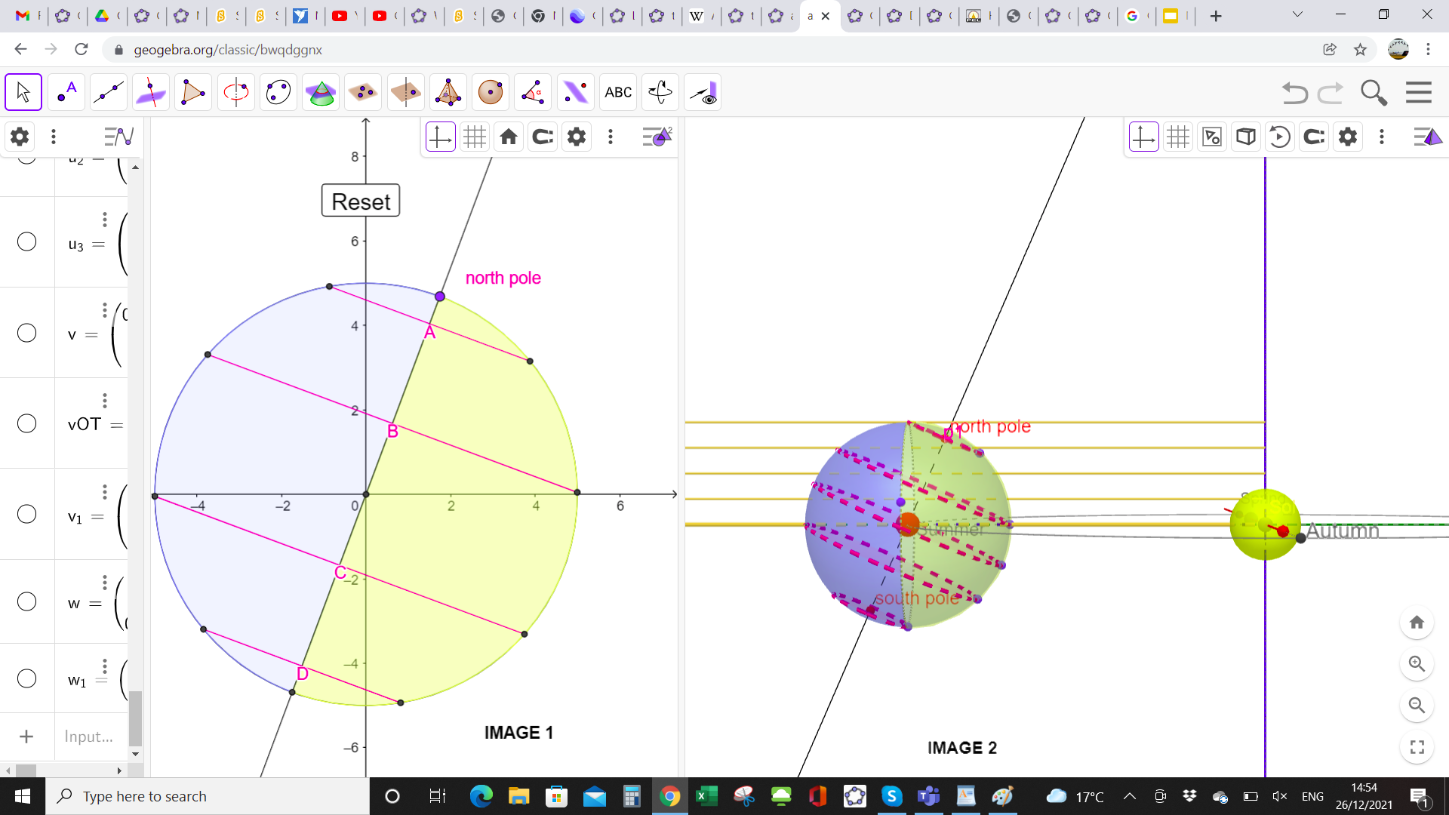
Task: Undo the last action
Action: [1295, 93]
